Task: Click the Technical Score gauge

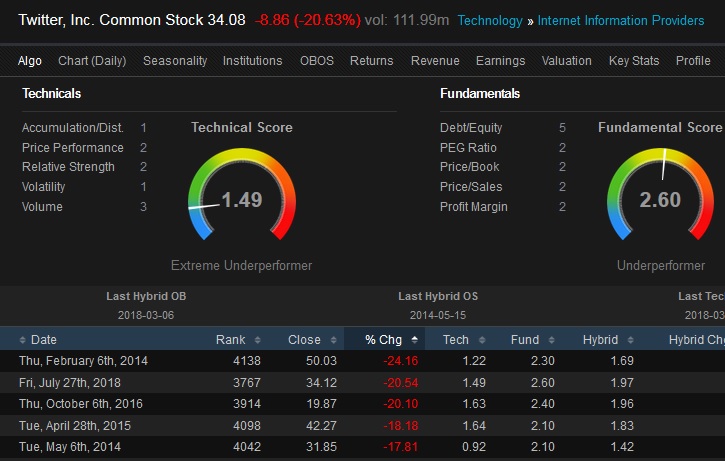Action: (x=242, y=194)
